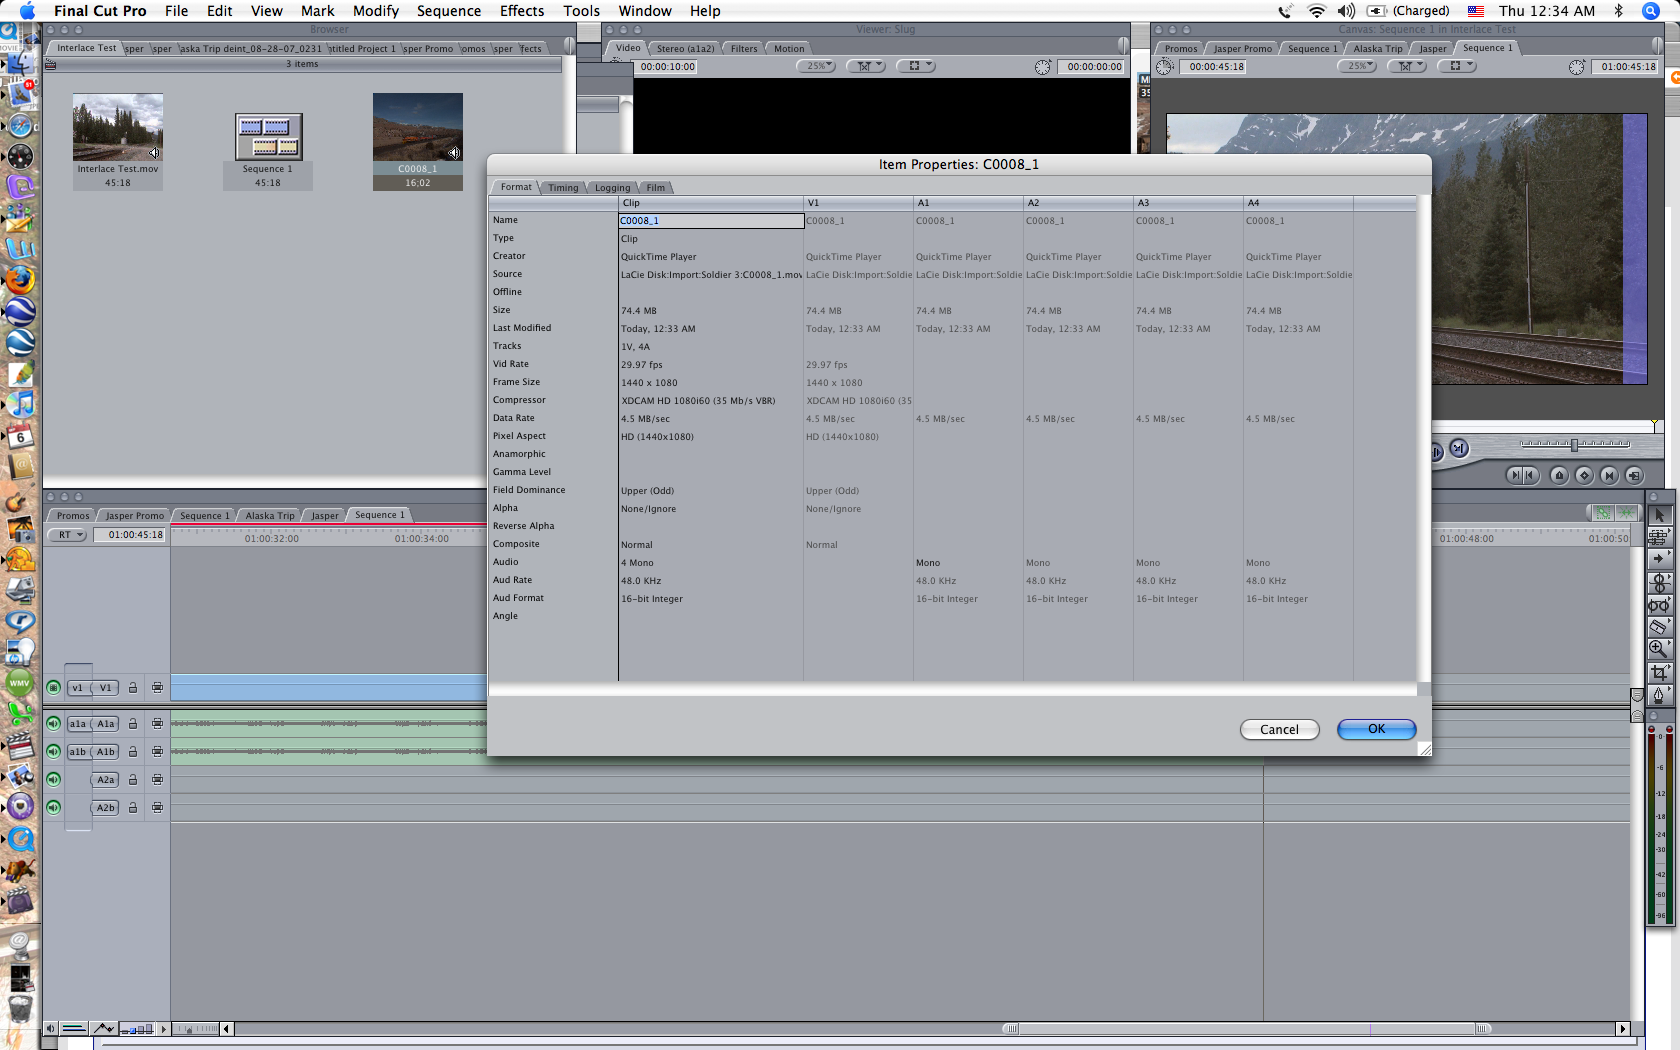Viewport: 1680px width, 1050px height.
Task: Open Spotlight search in menu bar
Action: 1651,11
